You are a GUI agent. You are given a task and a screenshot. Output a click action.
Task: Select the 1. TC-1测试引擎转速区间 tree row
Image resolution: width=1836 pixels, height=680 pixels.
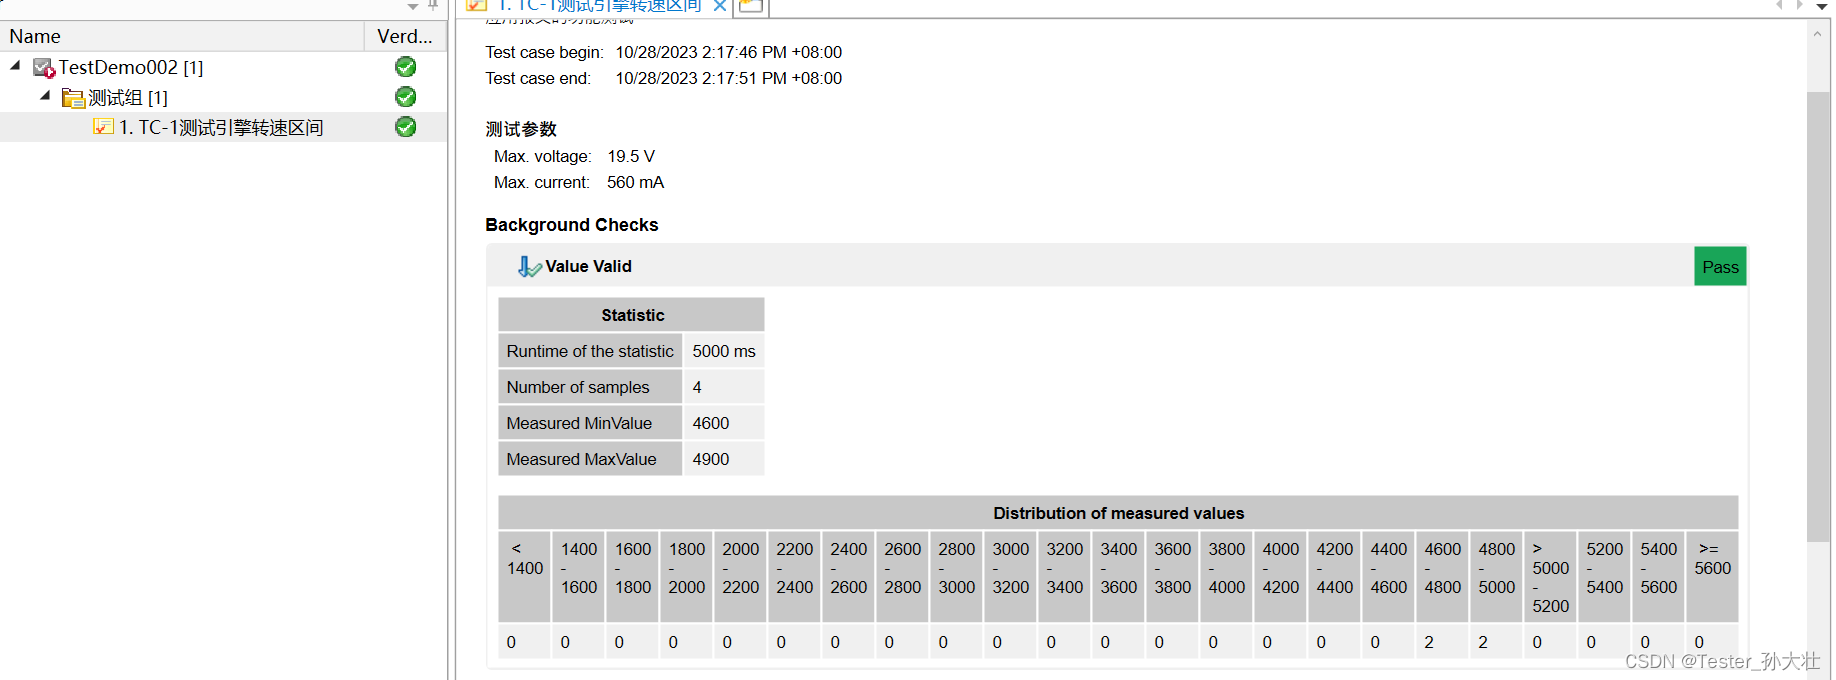pyautogui.click(x=221, y=127)
